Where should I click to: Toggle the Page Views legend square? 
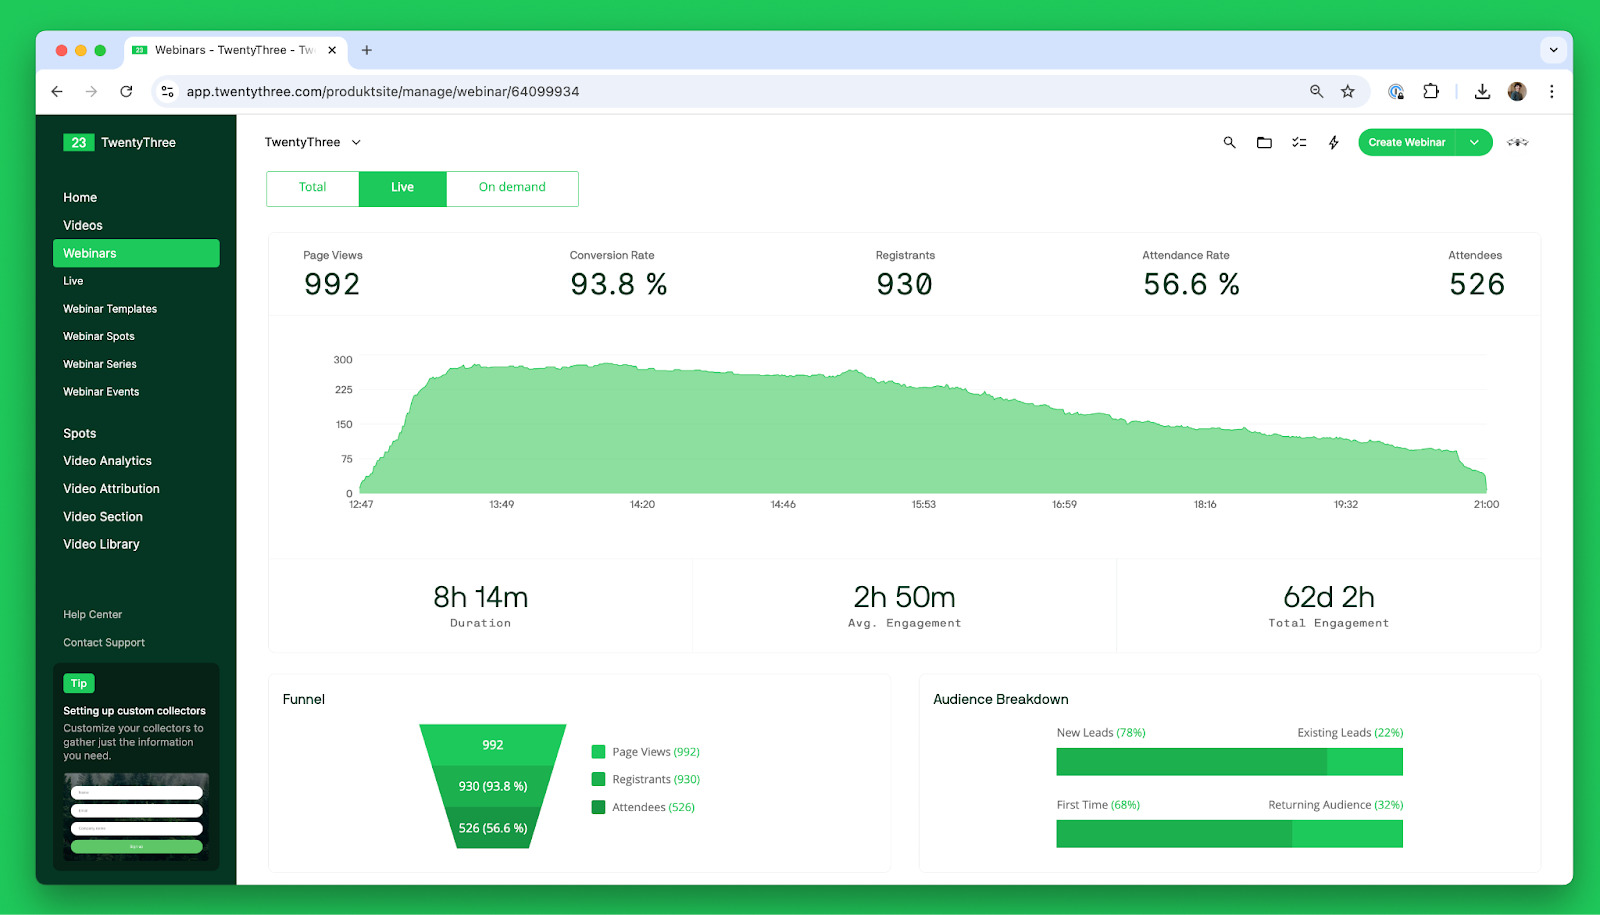click(x=598, y=751)
